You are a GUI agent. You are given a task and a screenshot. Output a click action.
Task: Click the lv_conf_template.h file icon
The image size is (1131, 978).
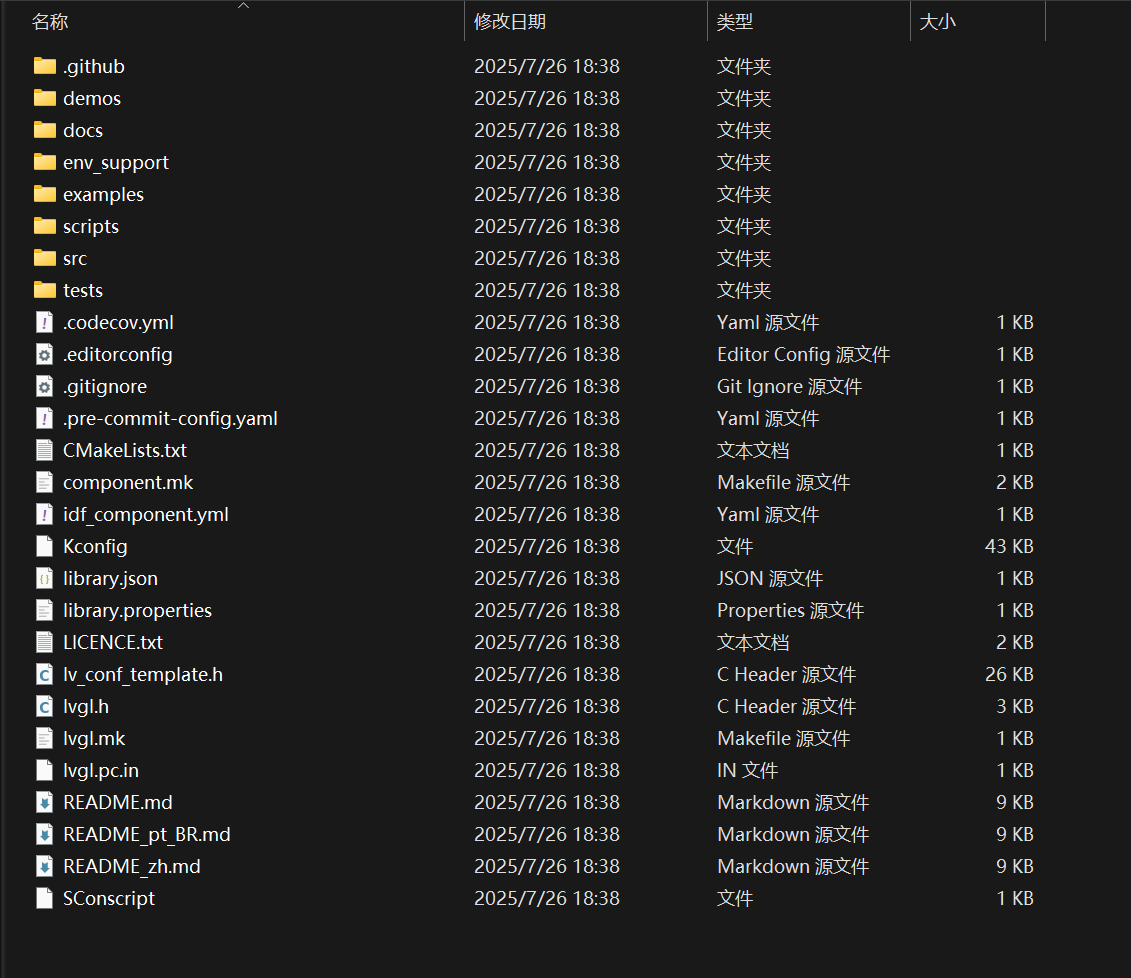click(44, 674)
